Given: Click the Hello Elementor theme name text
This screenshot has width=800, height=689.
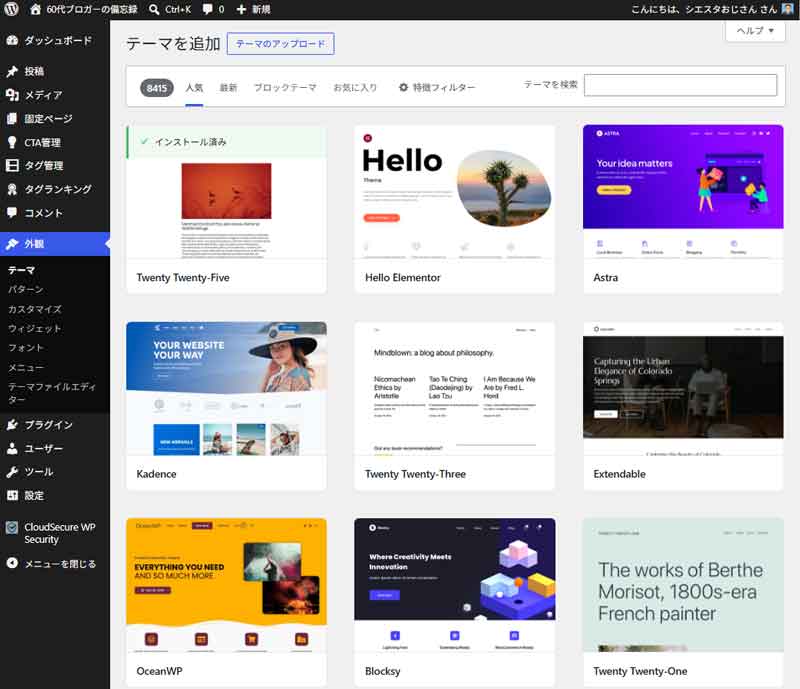Looking at the screenshot, I should click(403, 278).
